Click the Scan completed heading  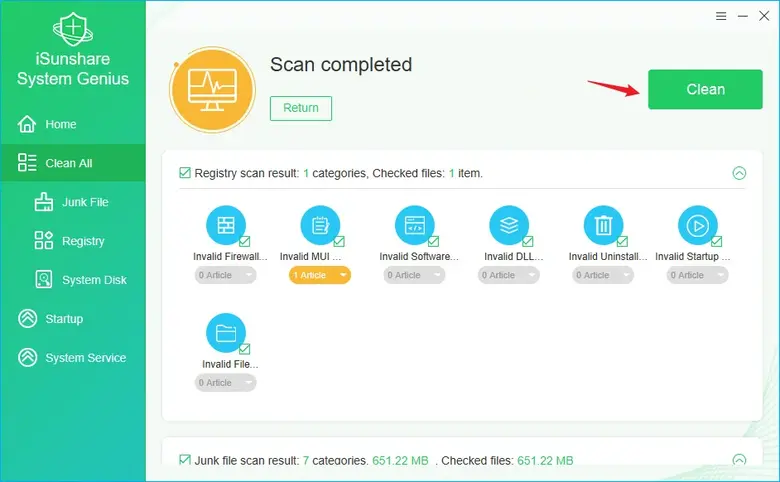click(341, 65)
